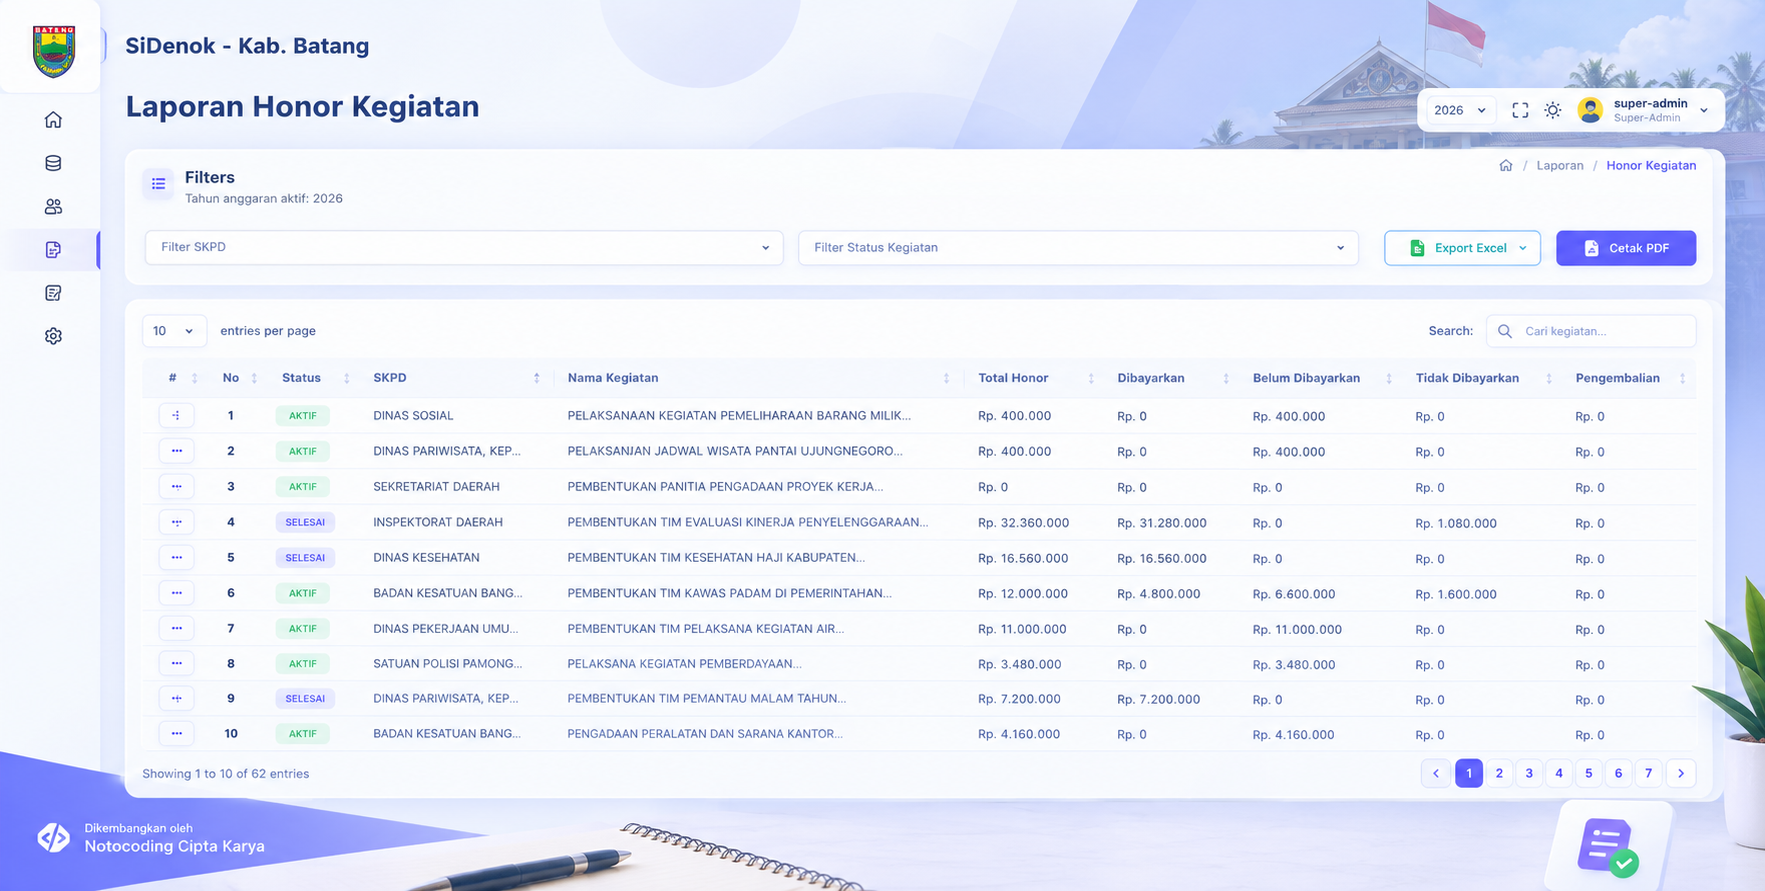The width and height of the screenshot is (1765, 891).
Task: Open row actions for row number 10
Action: (176, 734)
